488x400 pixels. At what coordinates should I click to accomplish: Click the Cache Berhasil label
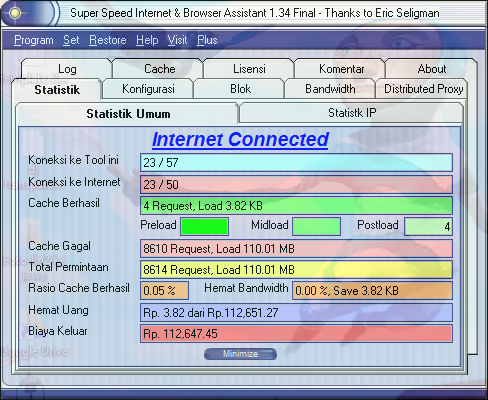tap(64, 203)
